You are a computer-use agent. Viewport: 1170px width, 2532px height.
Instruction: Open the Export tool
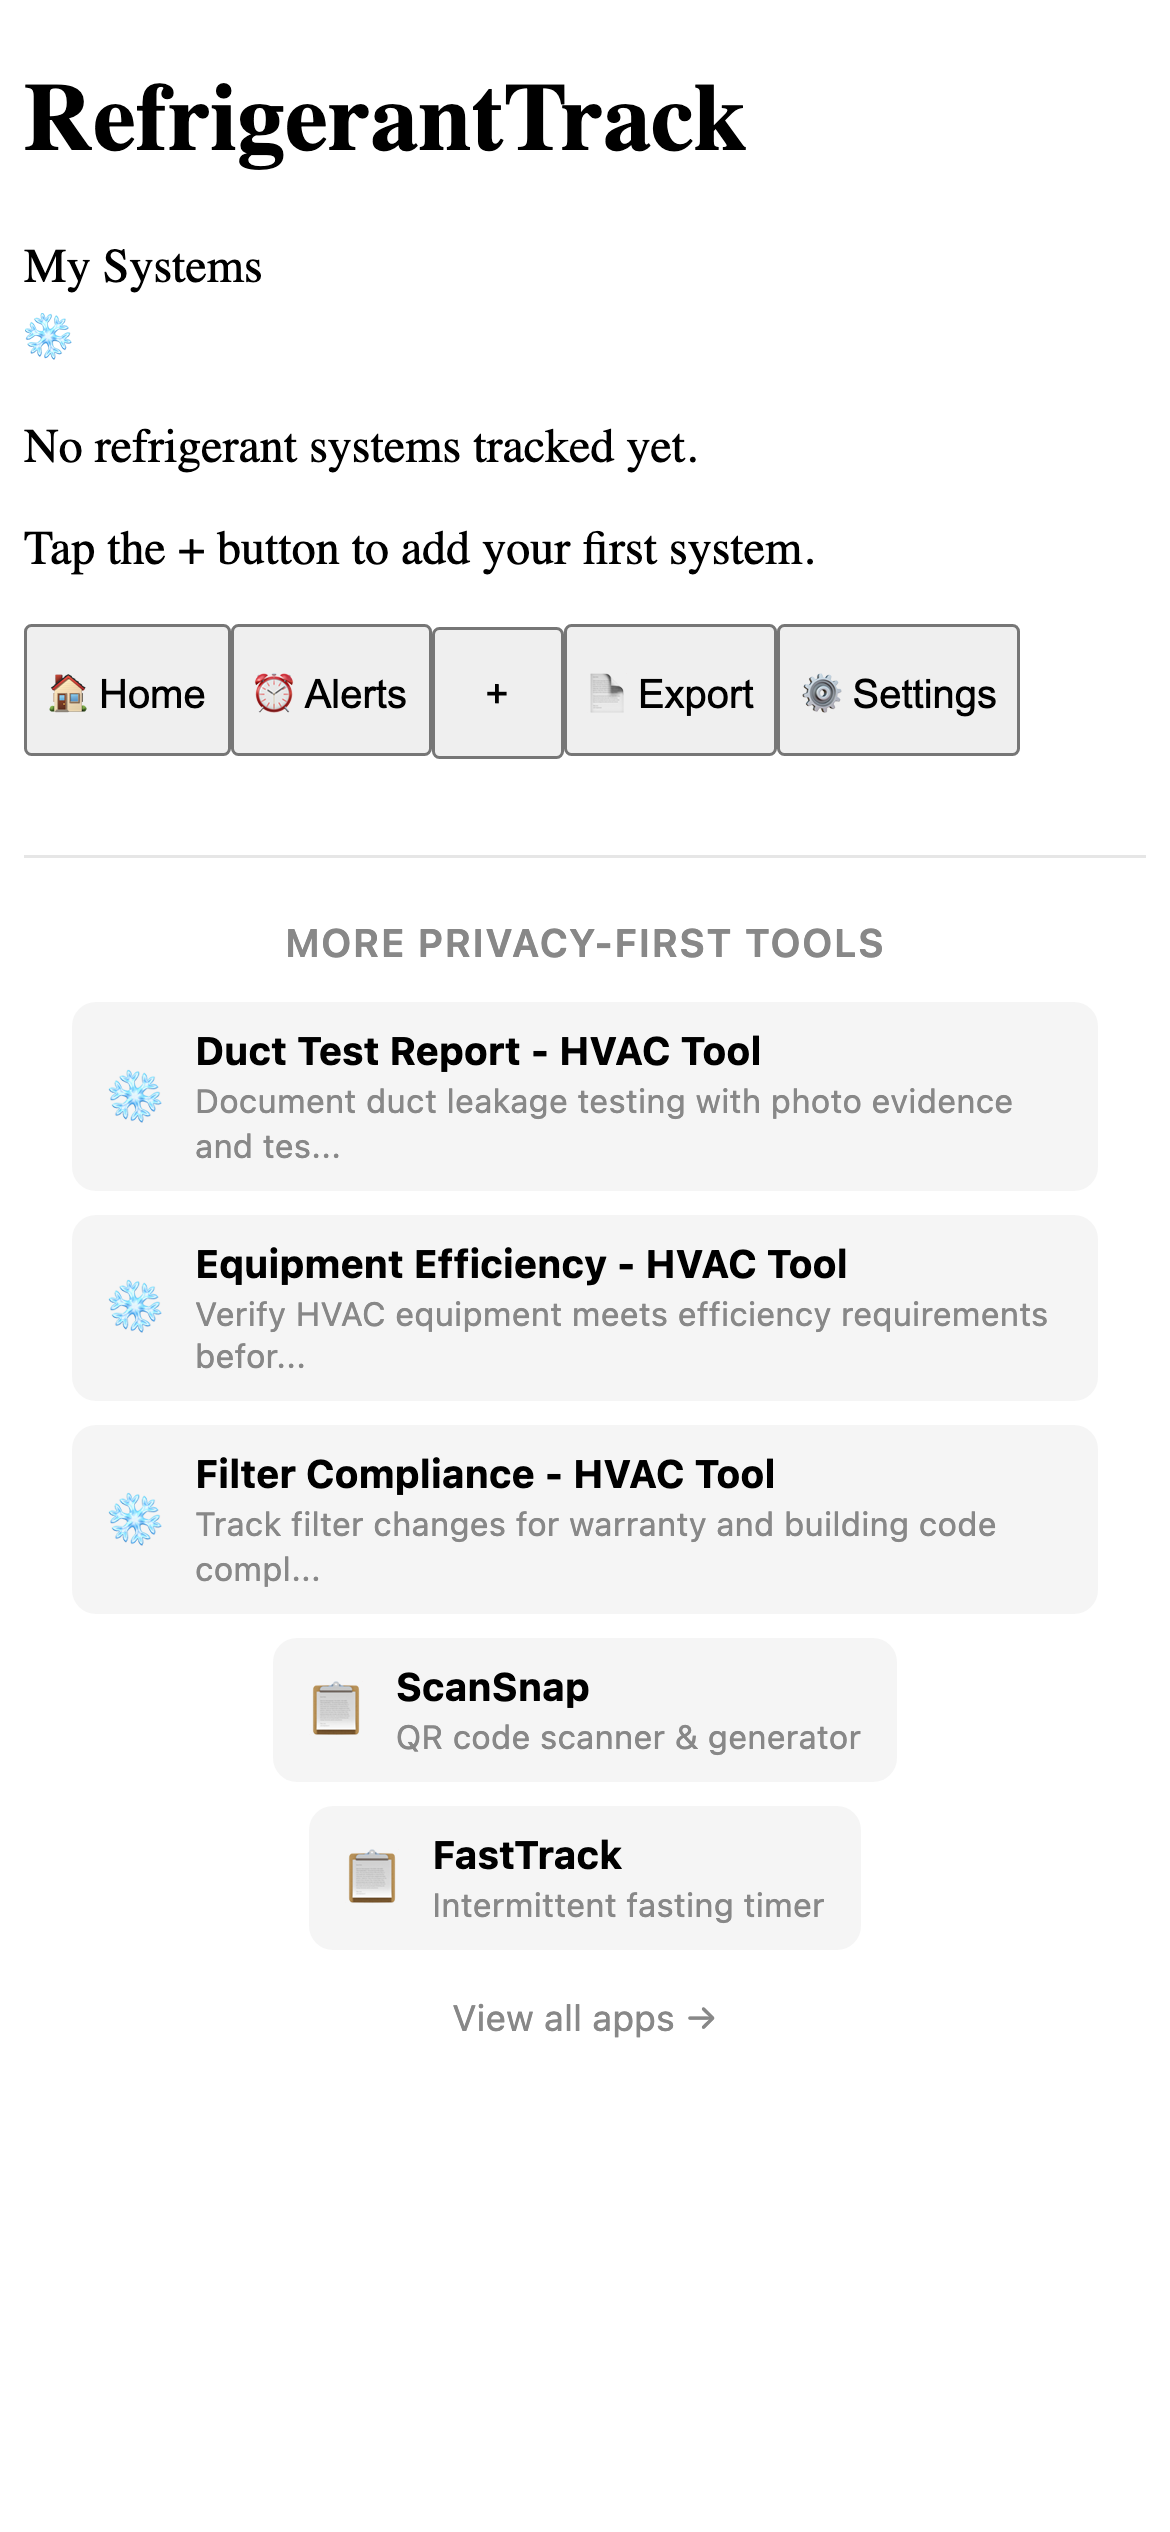(x=670, y=692)
